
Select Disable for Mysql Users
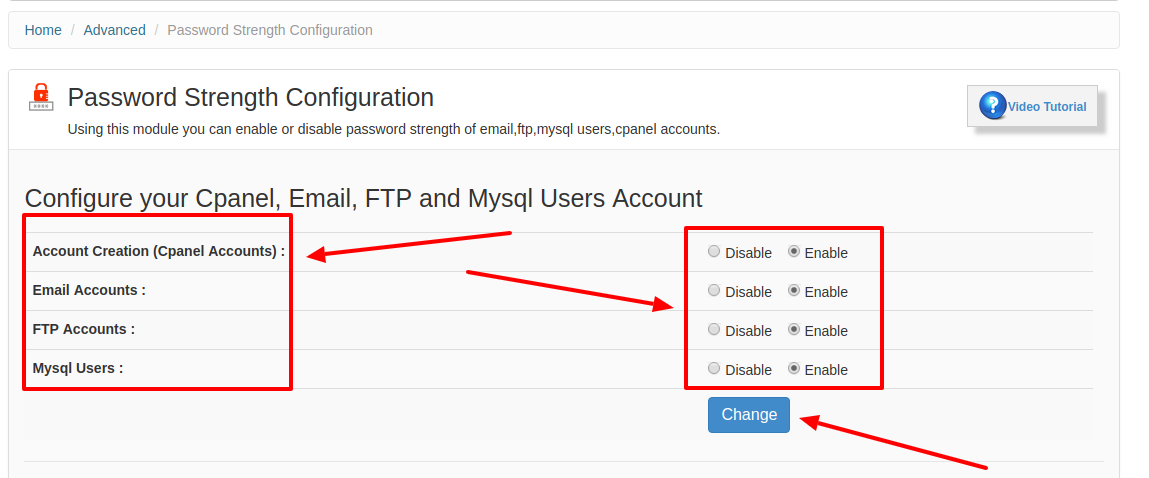(x=714, y=368)
